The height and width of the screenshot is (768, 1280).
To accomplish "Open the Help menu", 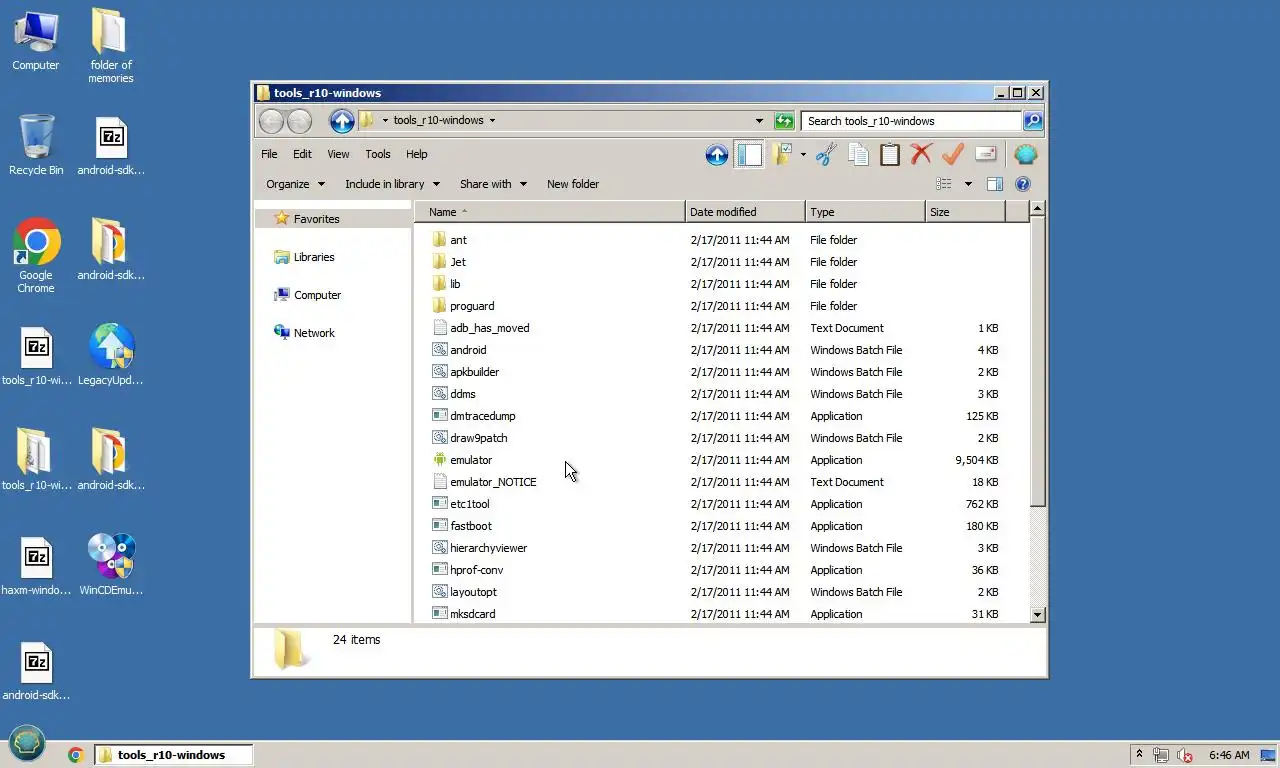I will point(417,154).
